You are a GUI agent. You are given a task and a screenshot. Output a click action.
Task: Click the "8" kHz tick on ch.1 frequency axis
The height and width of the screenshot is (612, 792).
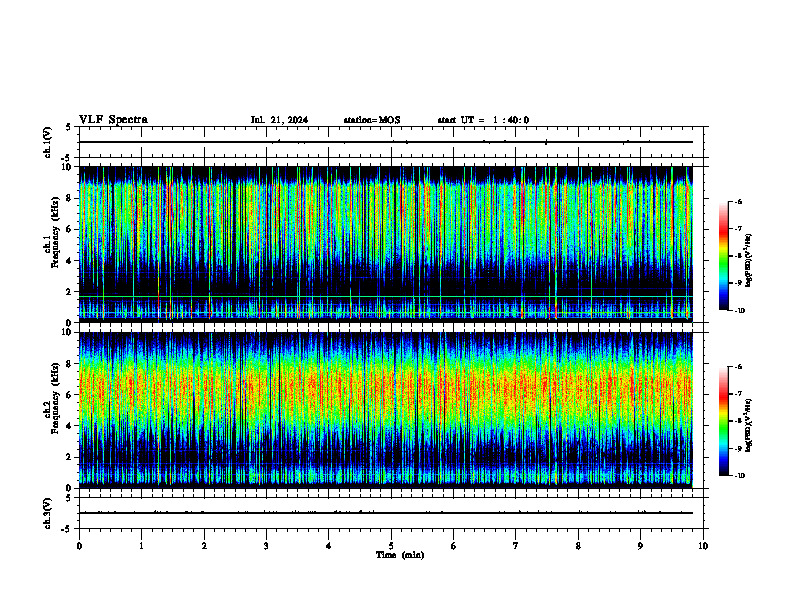(x=71, y=198)
